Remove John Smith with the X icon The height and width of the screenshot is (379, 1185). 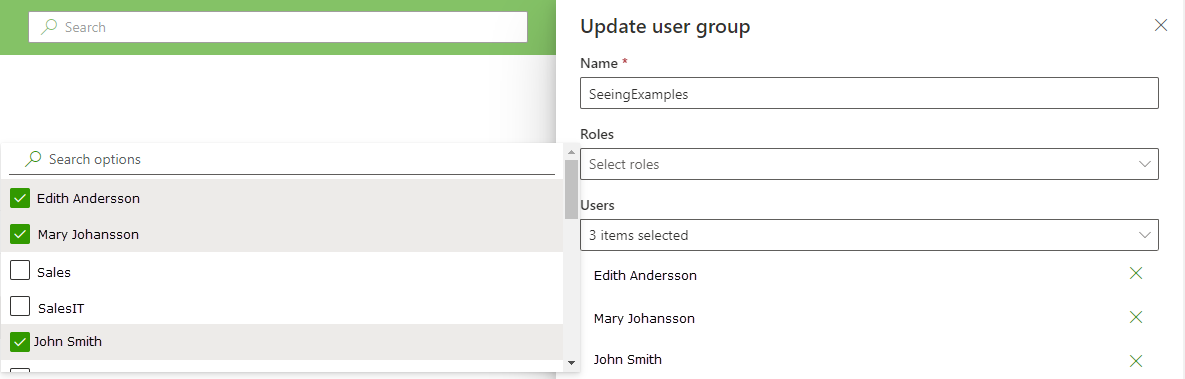pos(1135,361)
